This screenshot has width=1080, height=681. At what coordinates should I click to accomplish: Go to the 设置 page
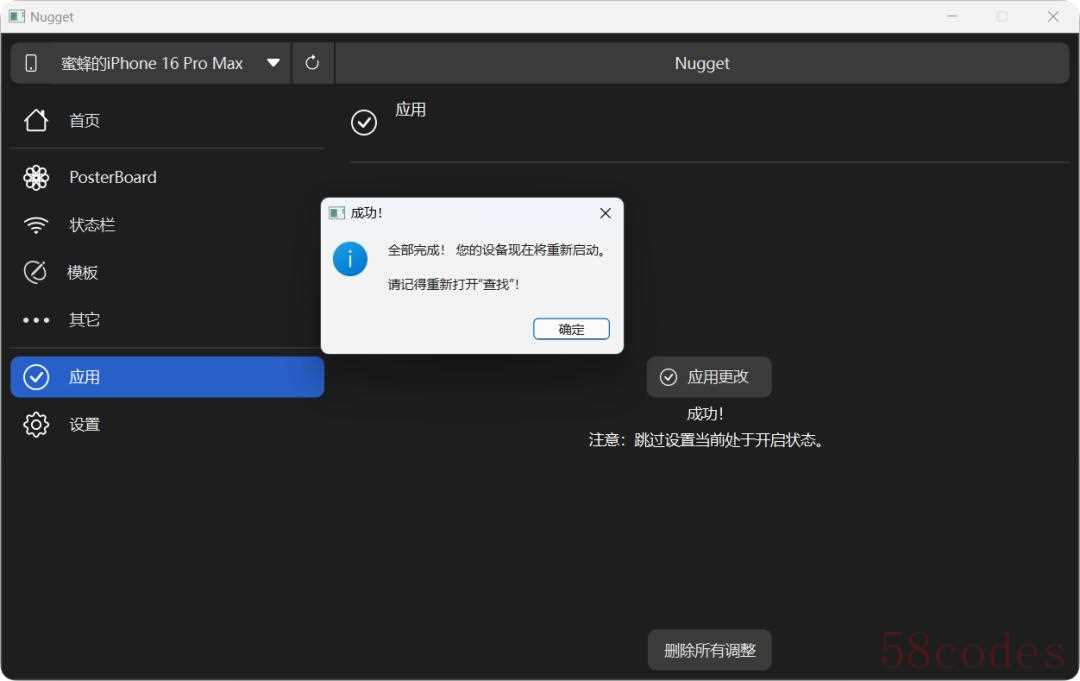coord(85,425)
